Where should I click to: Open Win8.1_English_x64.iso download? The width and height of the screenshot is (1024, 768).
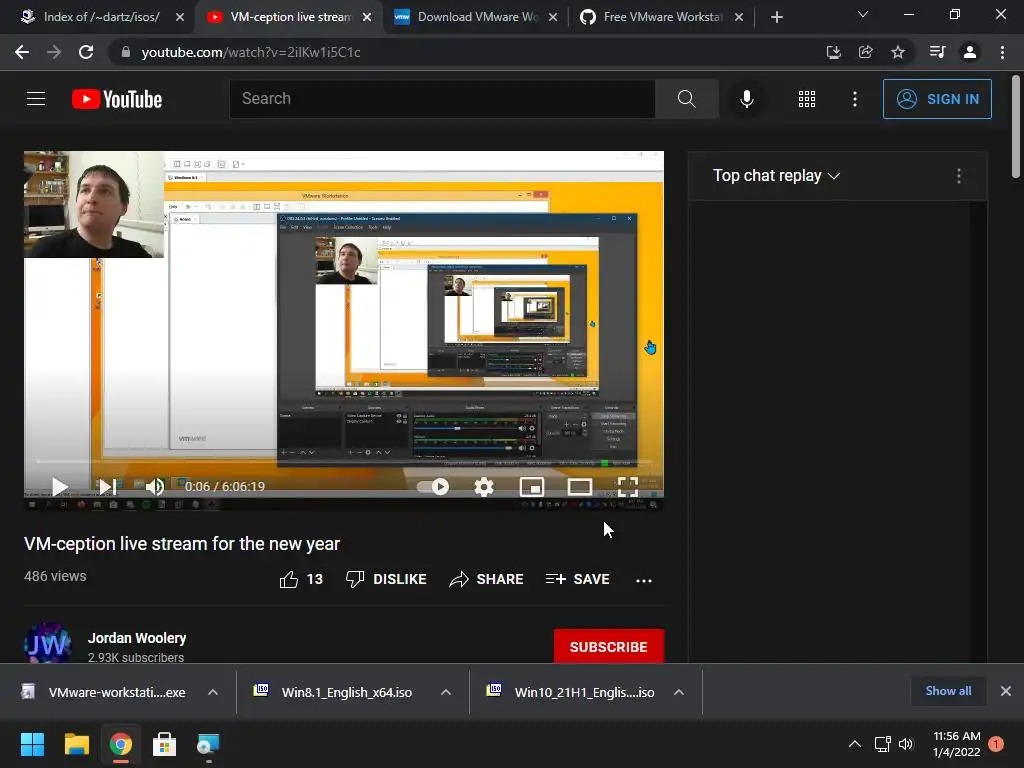pyautogui.click(x=334, y=692)
